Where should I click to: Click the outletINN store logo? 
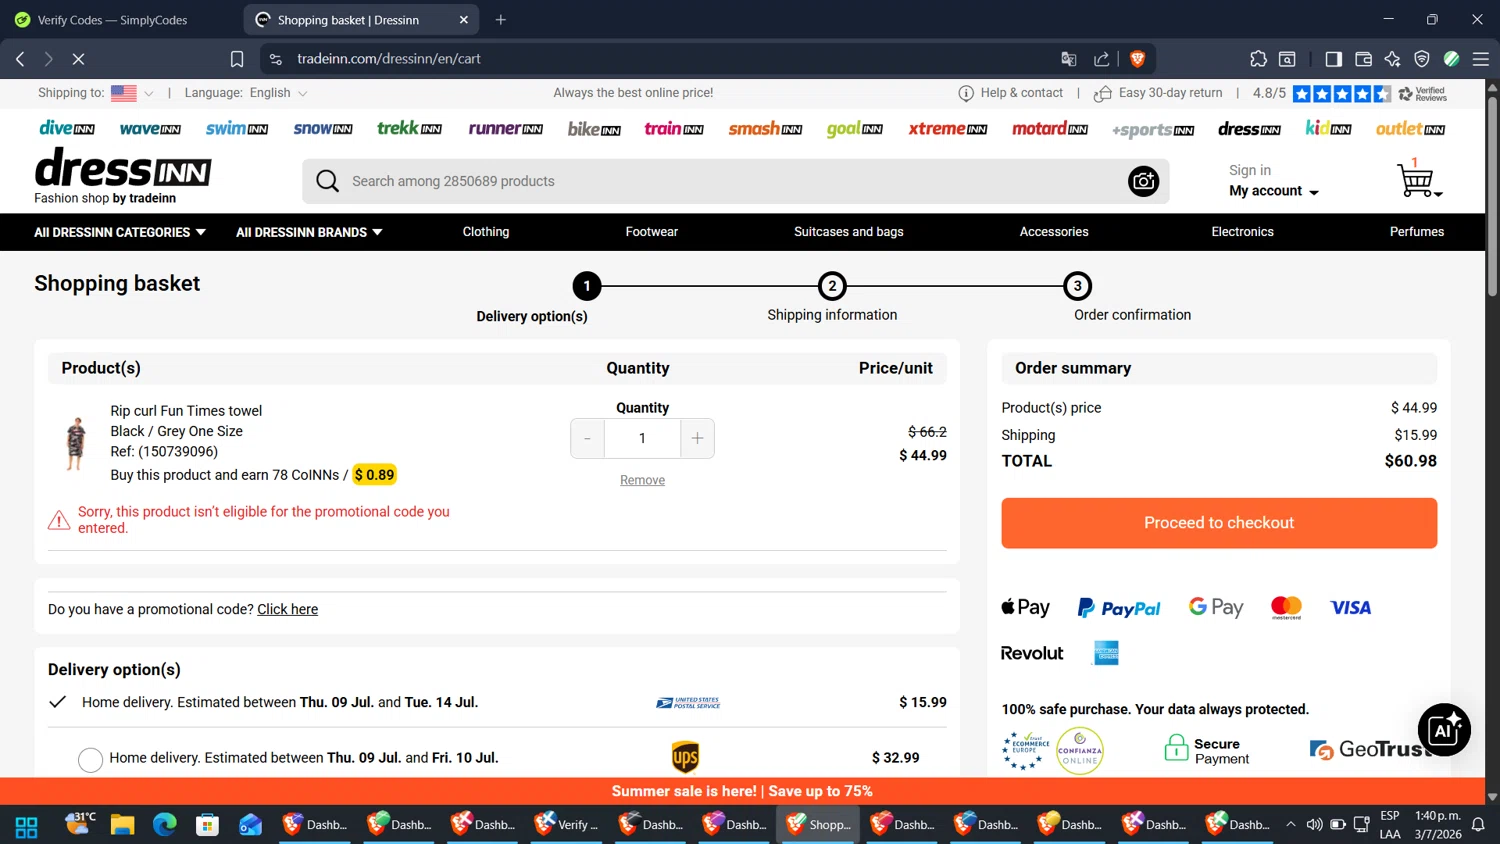1410,128
